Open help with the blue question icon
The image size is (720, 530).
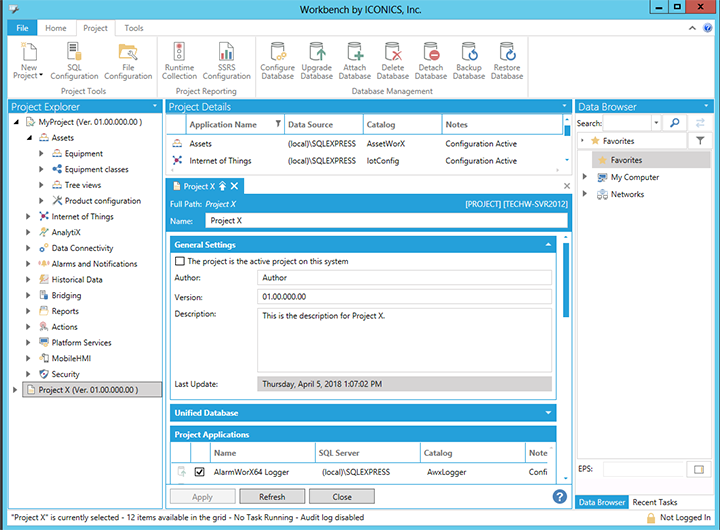pos(560,496)
